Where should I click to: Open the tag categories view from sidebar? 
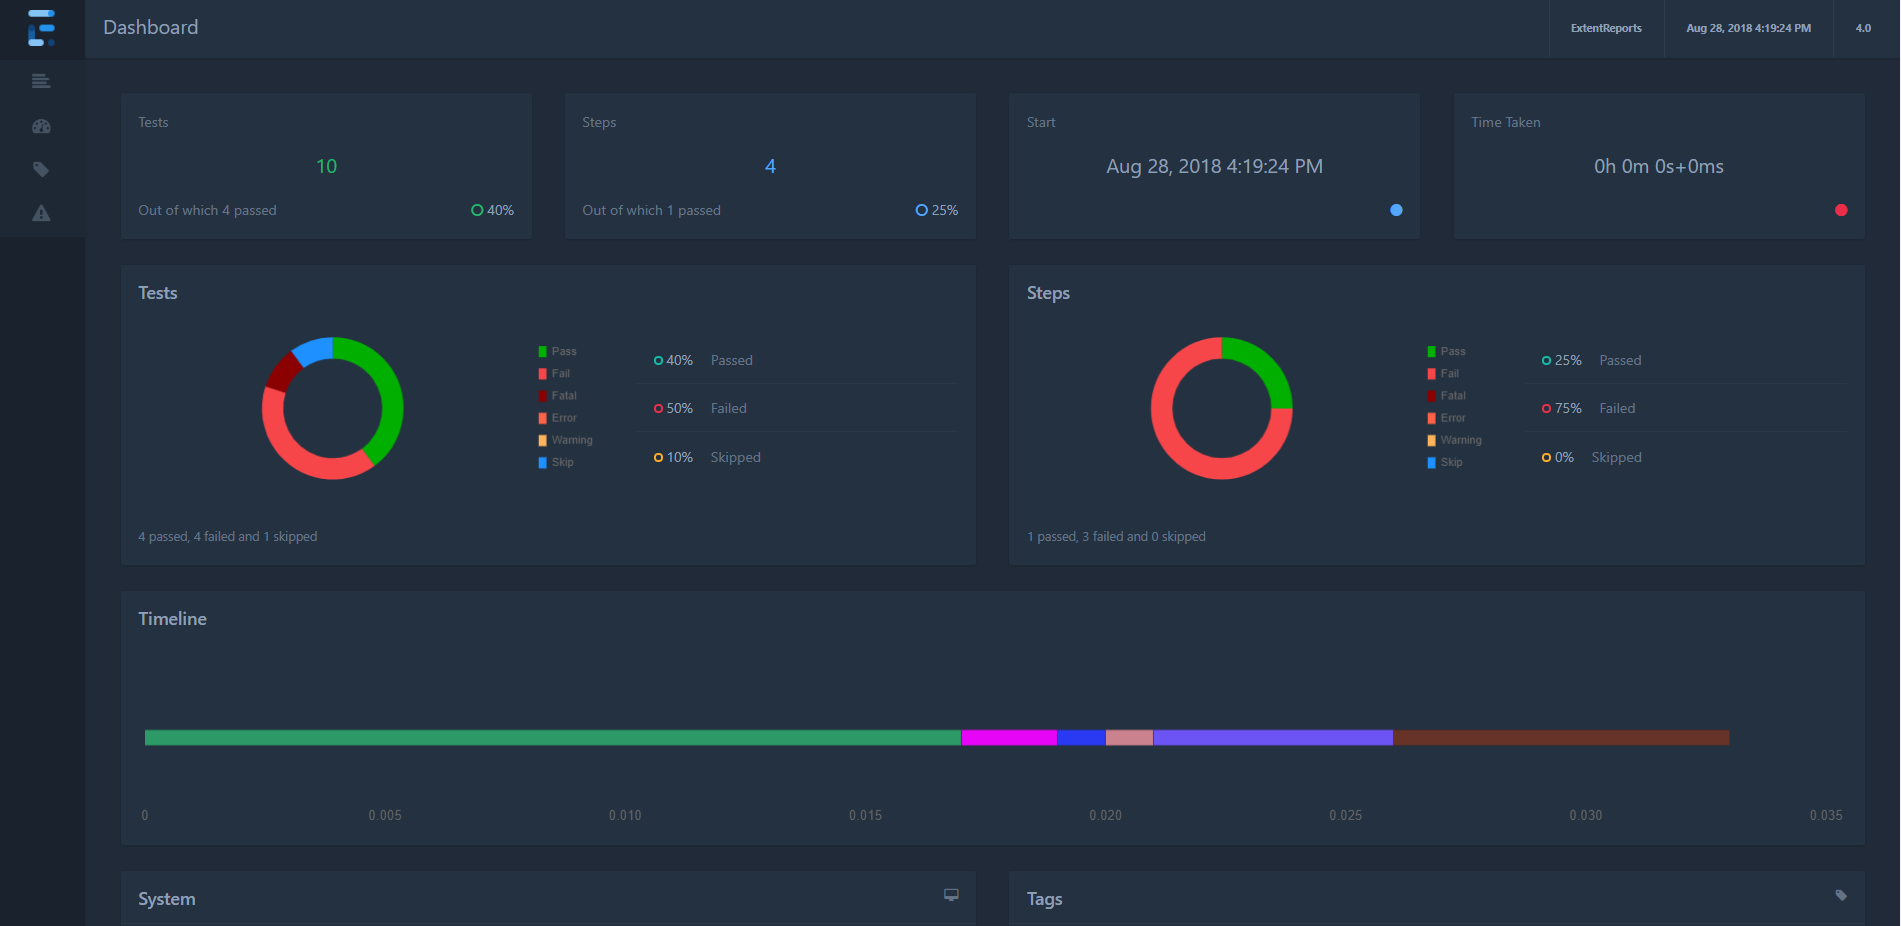point(41,169)
